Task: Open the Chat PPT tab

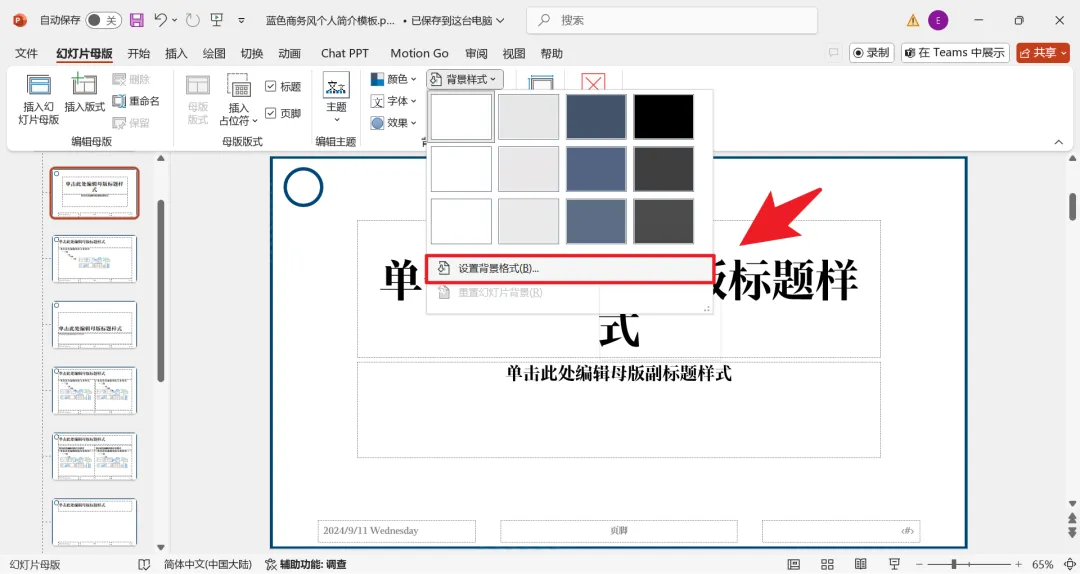Action: tap(344, 54)
